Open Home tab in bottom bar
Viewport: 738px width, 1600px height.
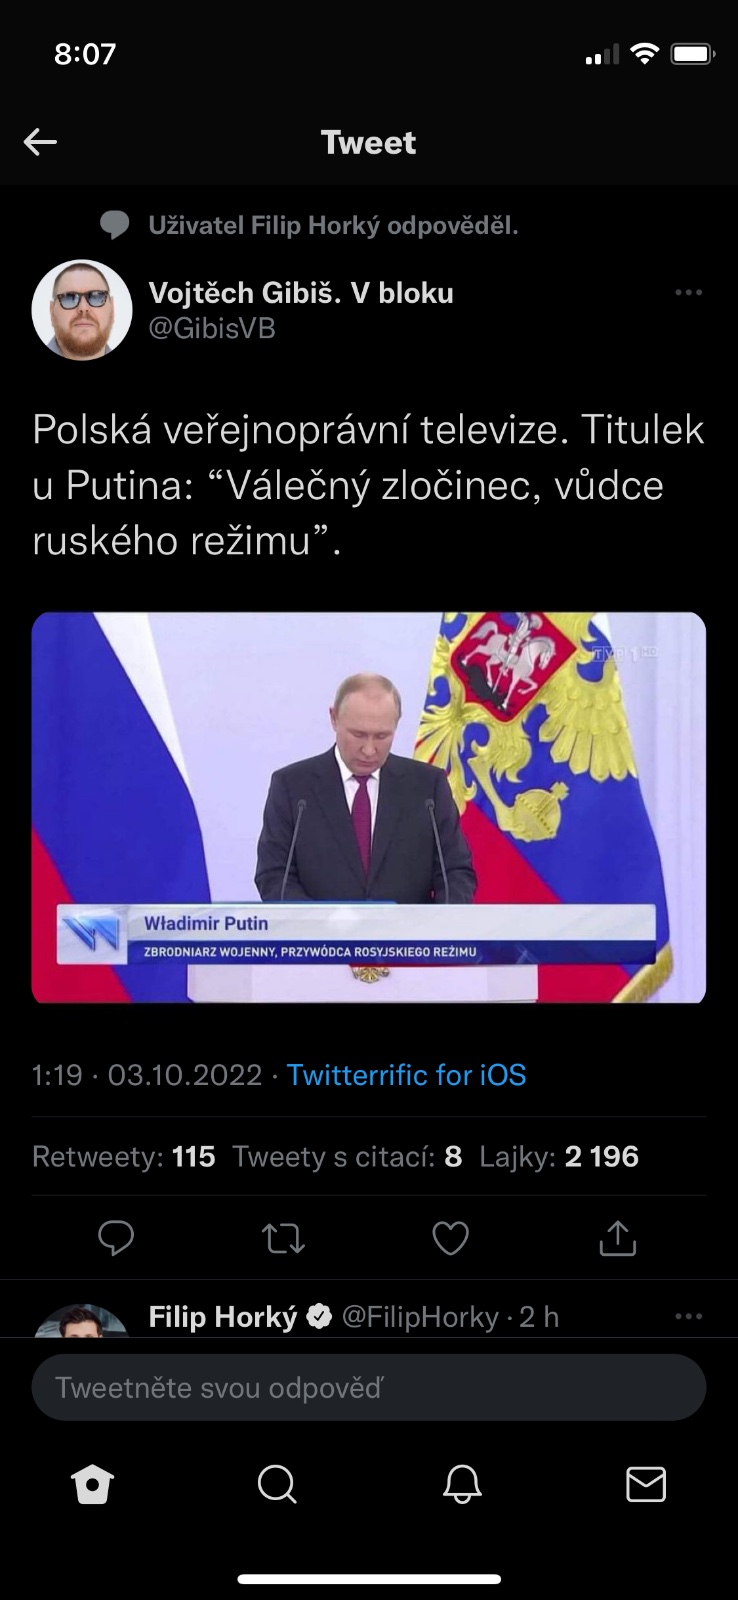92,1484
